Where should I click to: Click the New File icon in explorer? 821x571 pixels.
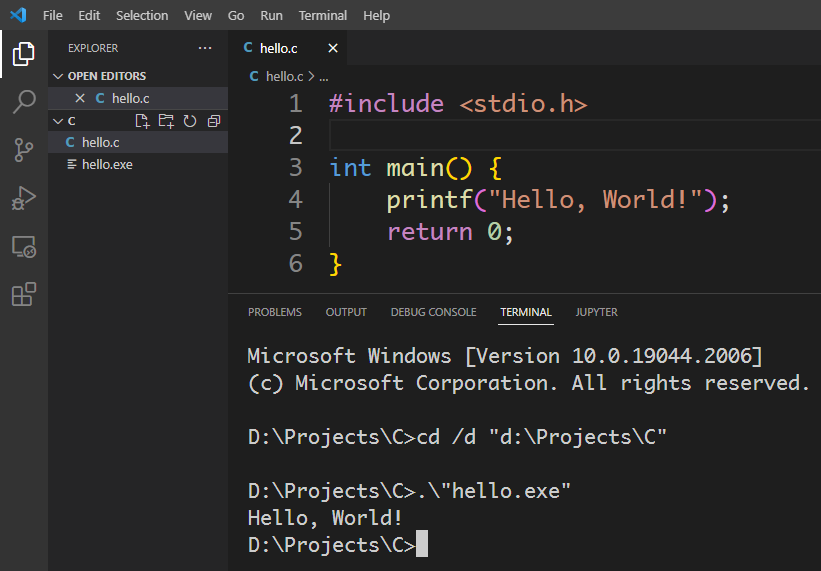(142, 121)
